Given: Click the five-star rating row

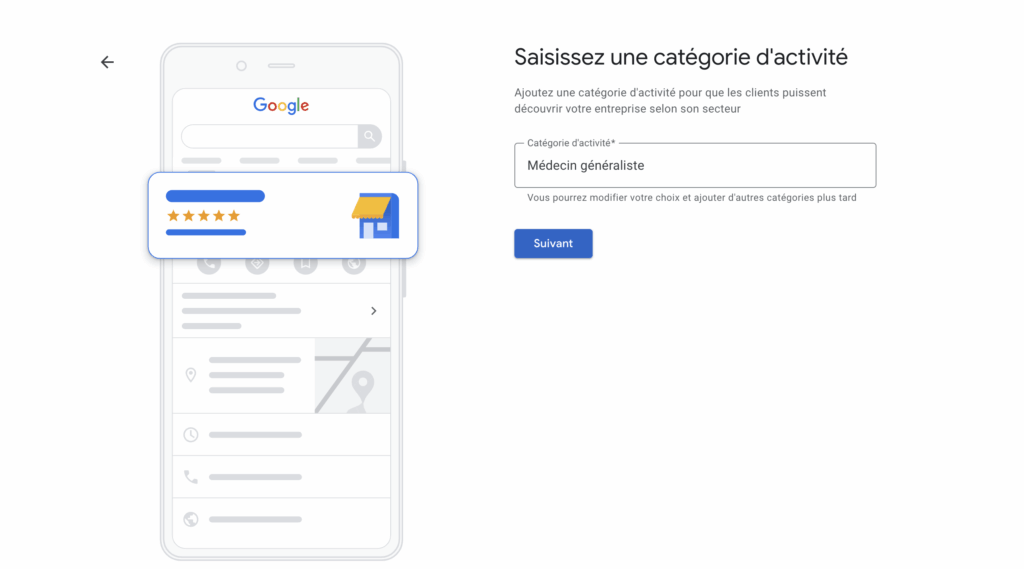Looking at the screenshot, I should point(204,216).
